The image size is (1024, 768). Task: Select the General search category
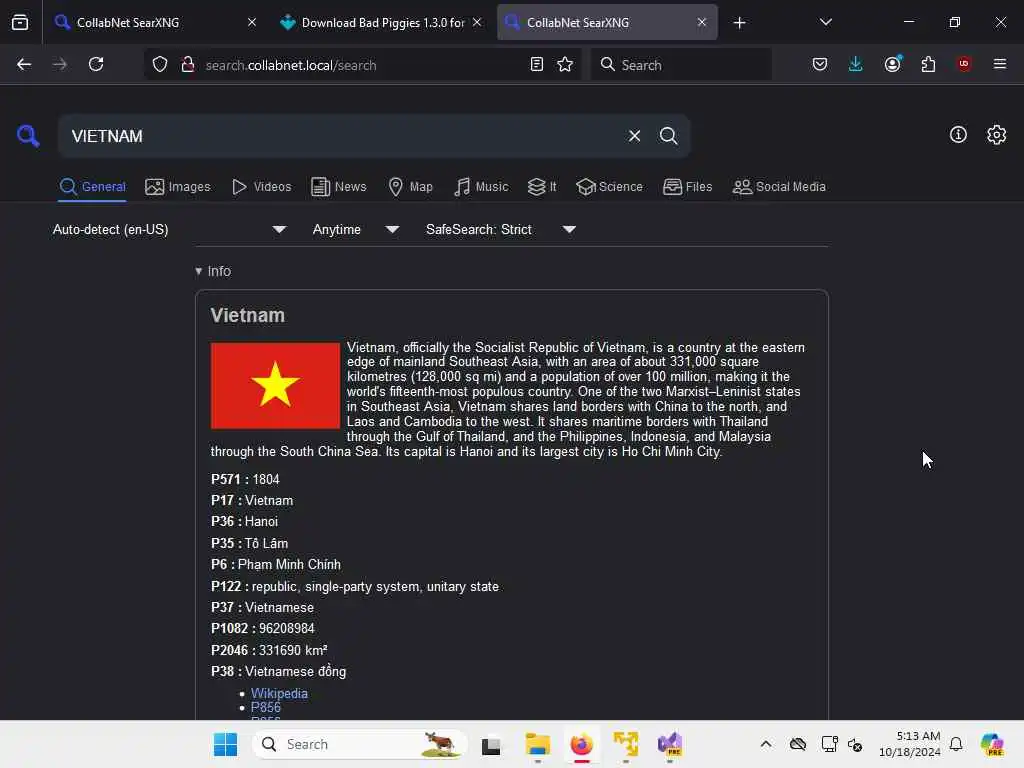pos(92,187)
